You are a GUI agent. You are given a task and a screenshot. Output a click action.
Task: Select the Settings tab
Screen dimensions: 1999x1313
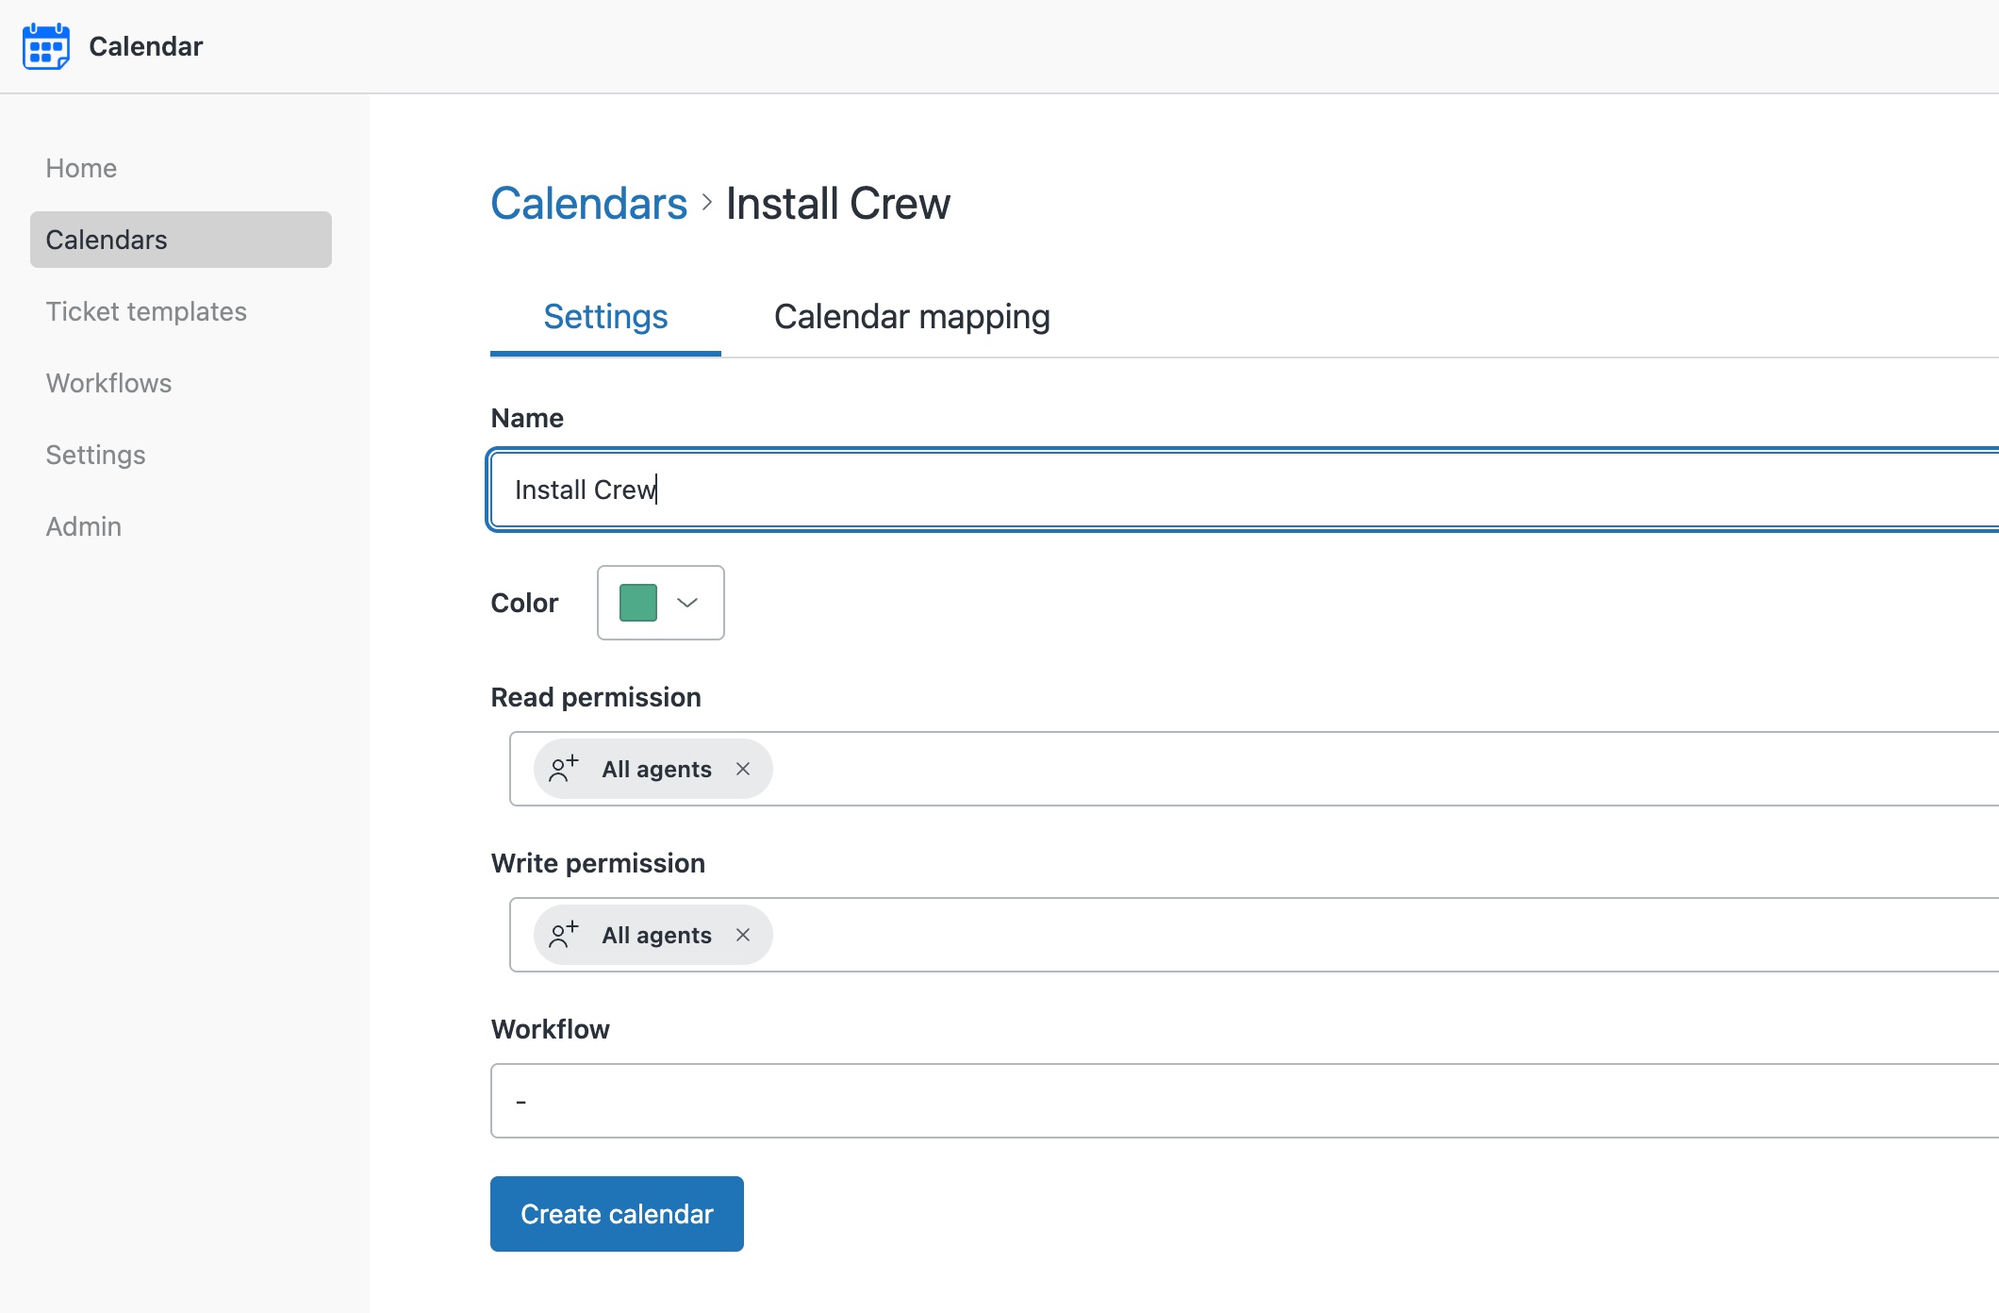click(x=606, y=317)
